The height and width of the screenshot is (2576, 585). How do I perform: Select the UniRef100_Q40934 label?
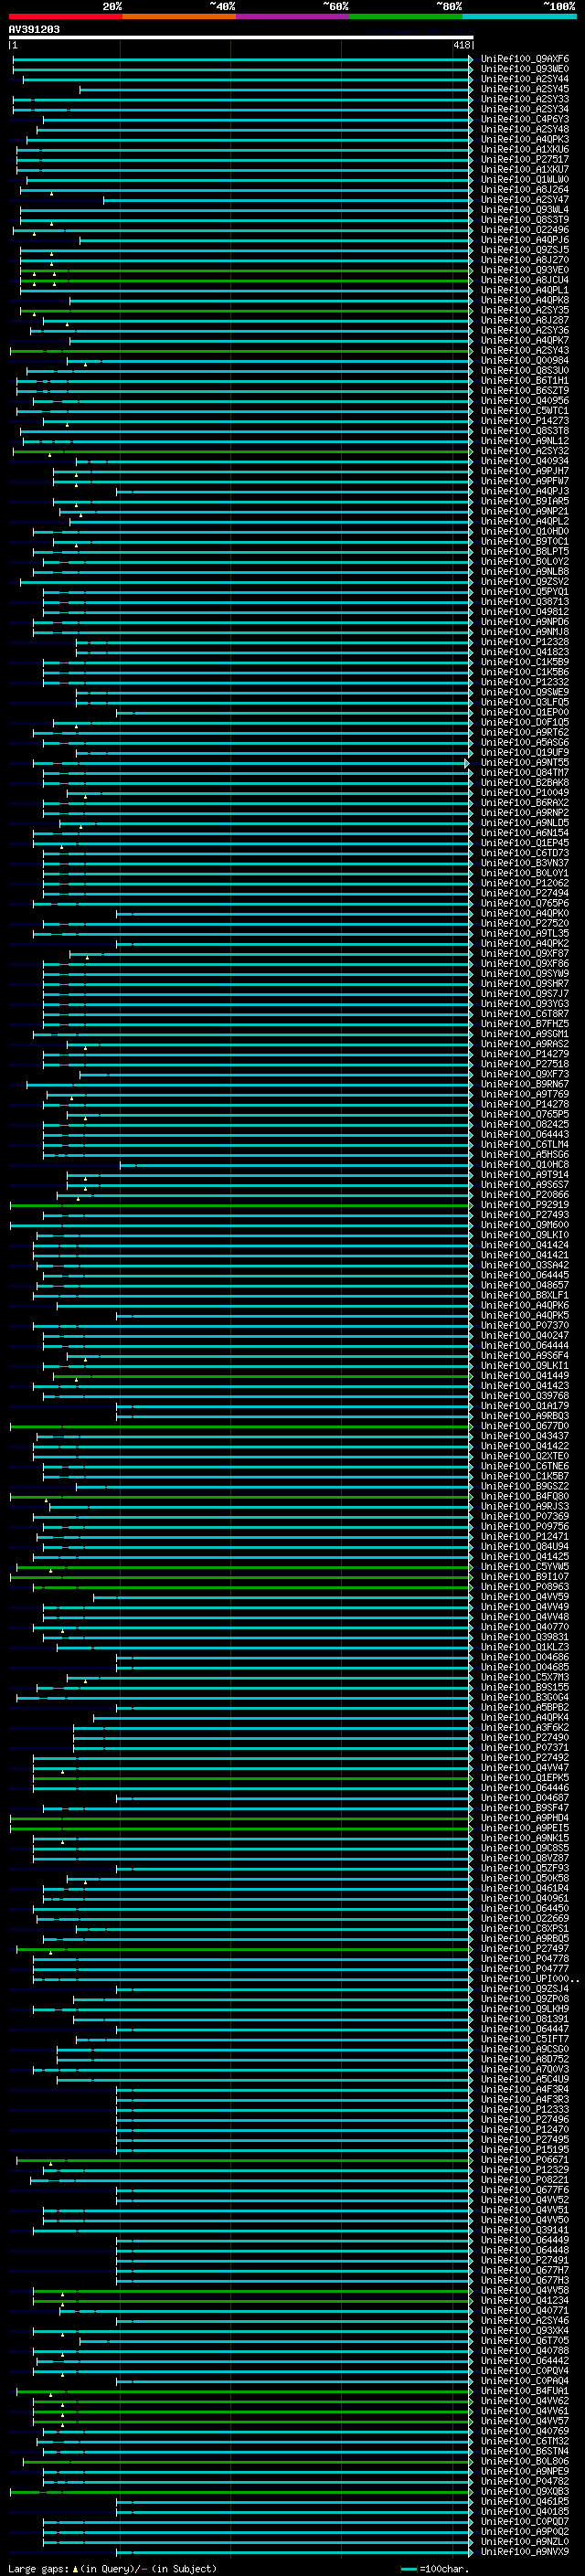tap(525, 461)
